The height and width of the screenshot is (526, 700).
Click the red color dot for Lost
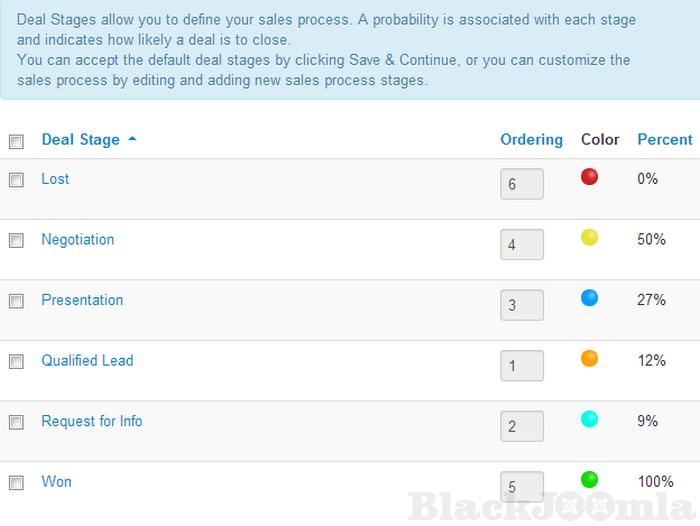pyautogui.click(x=589, y=177)
